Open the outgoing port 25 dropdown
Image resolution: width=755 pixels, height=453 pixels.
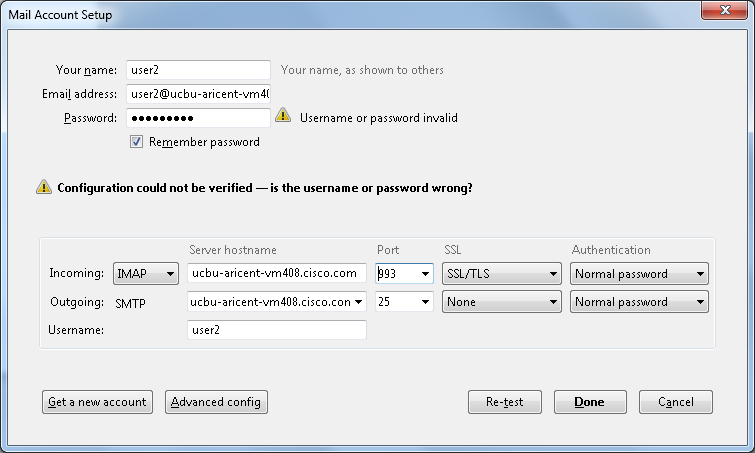pos(425,301)
